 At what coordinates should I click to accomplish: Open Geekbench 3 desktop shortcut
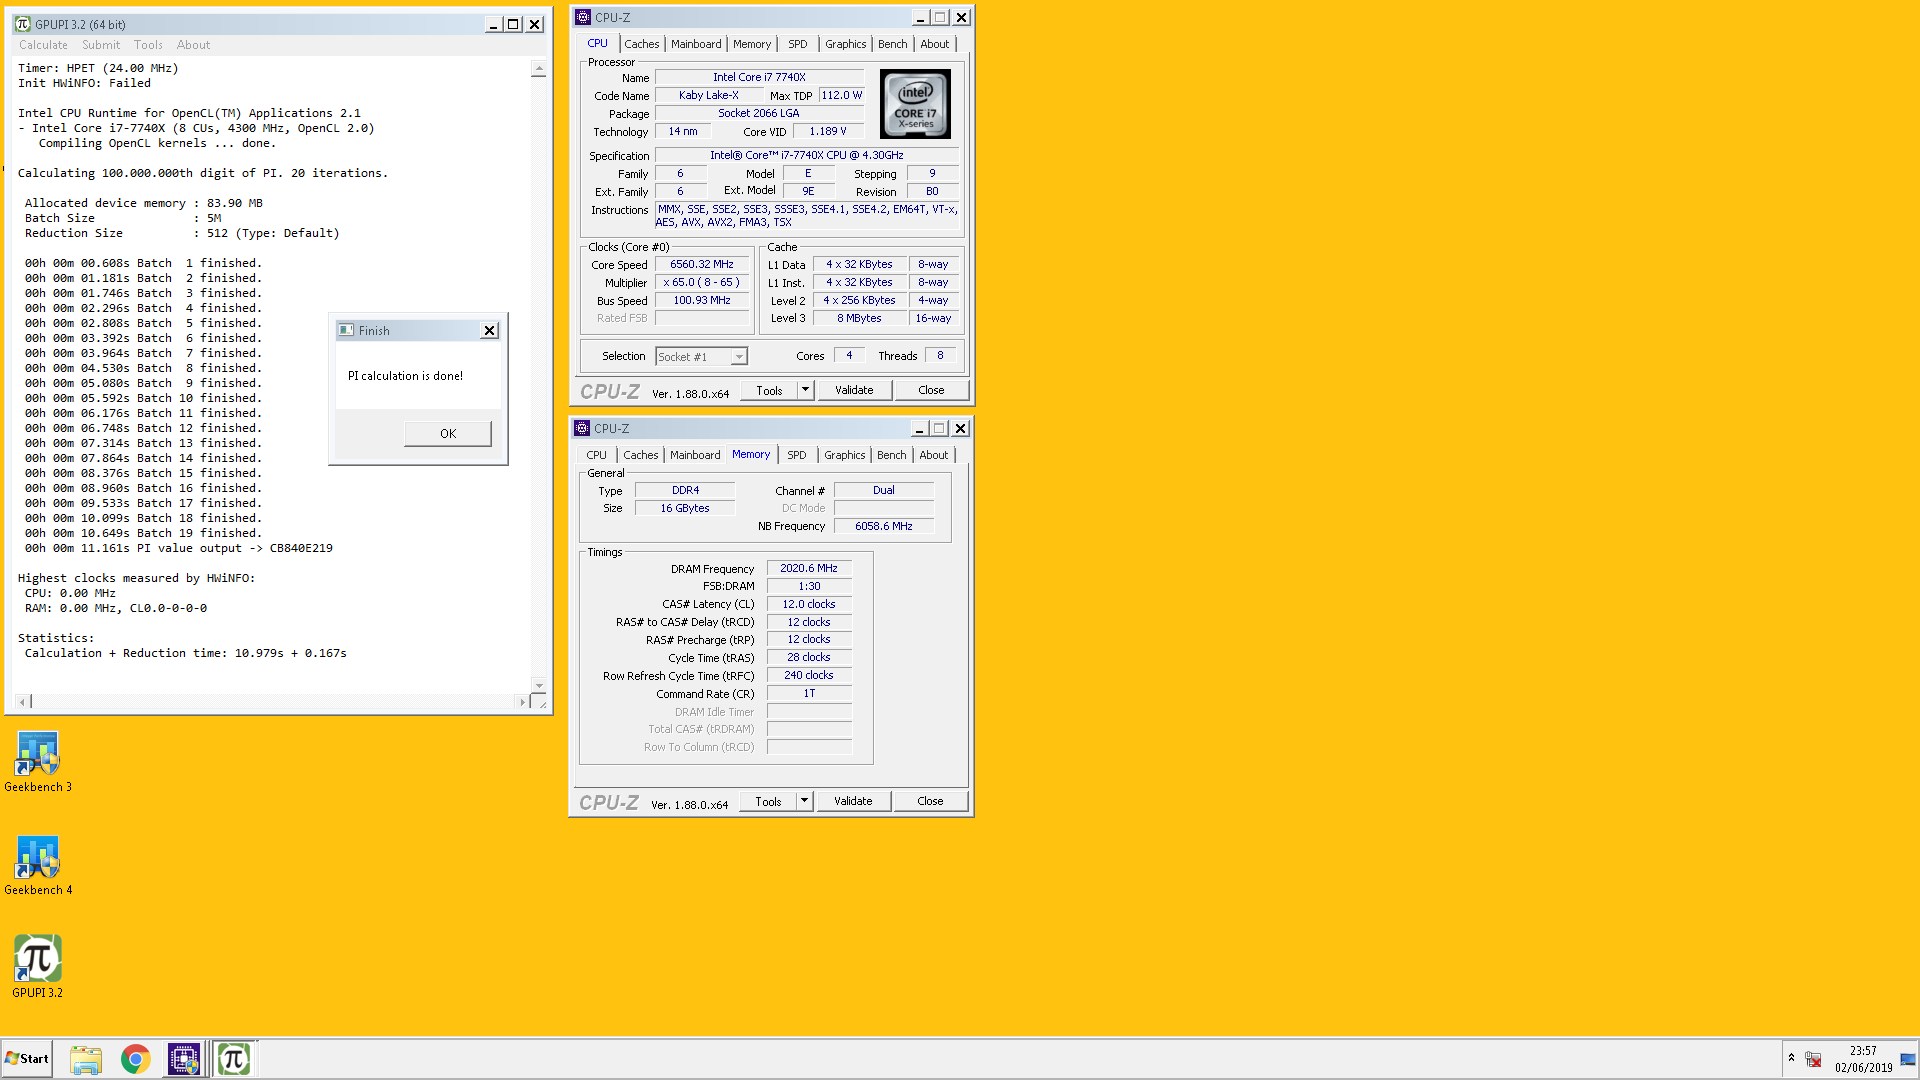click(x=38, y=762)
